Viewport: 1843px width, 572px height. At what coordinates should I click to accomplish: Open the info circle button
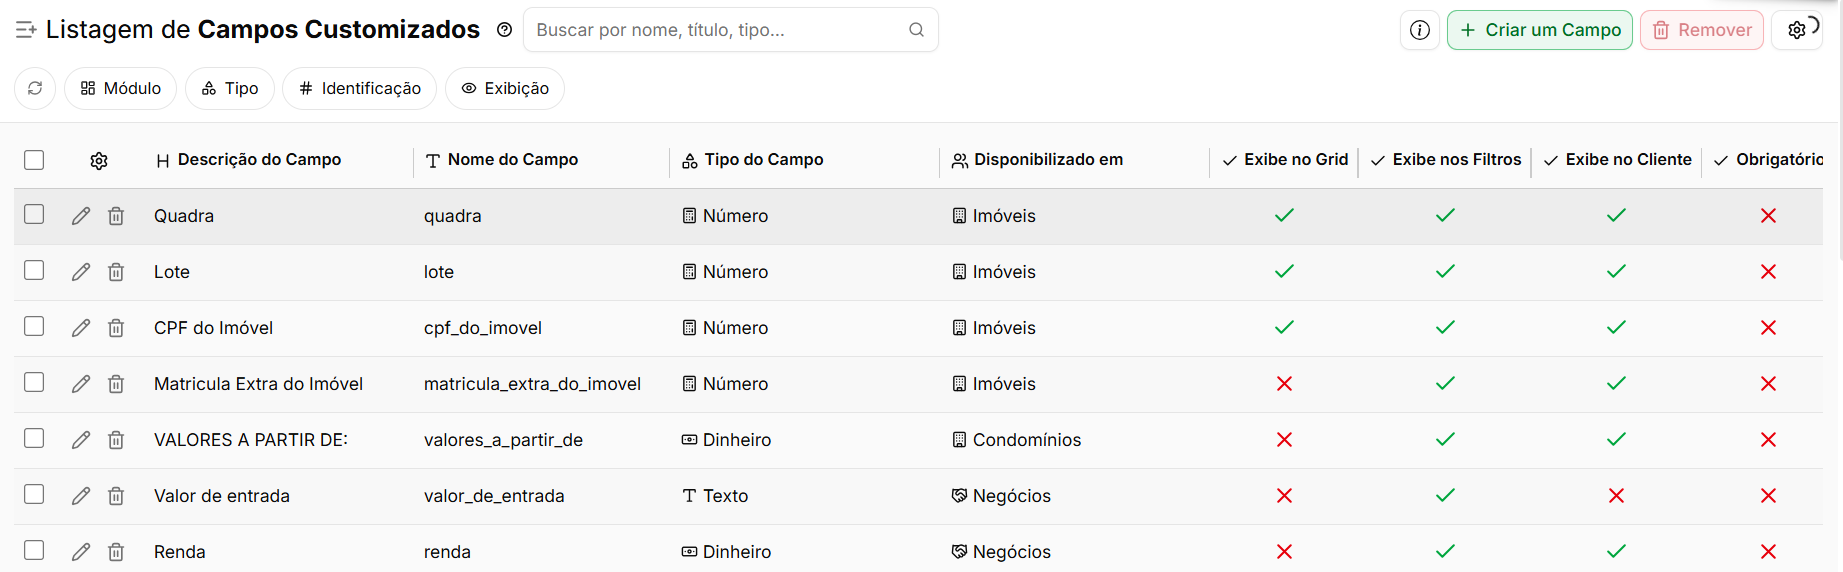point(1420,30)
